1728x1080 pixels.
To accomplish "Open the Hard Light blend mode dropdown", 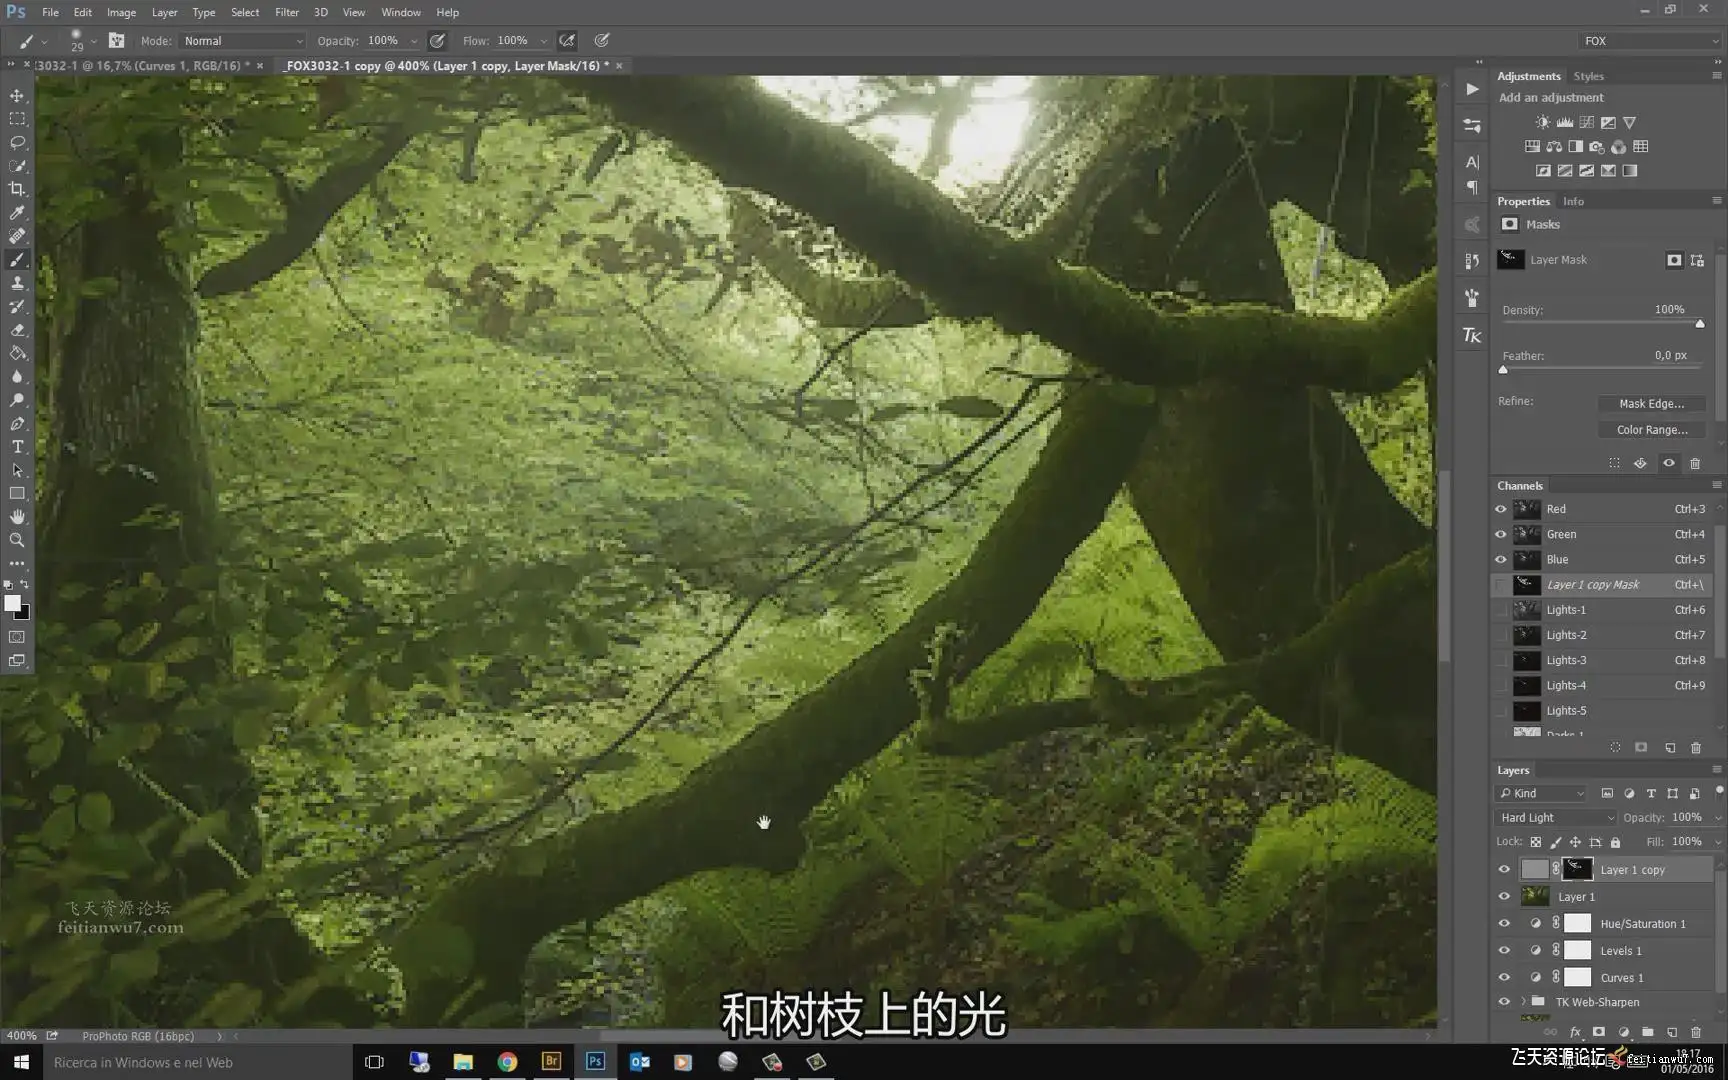I will pos(1556,818).
